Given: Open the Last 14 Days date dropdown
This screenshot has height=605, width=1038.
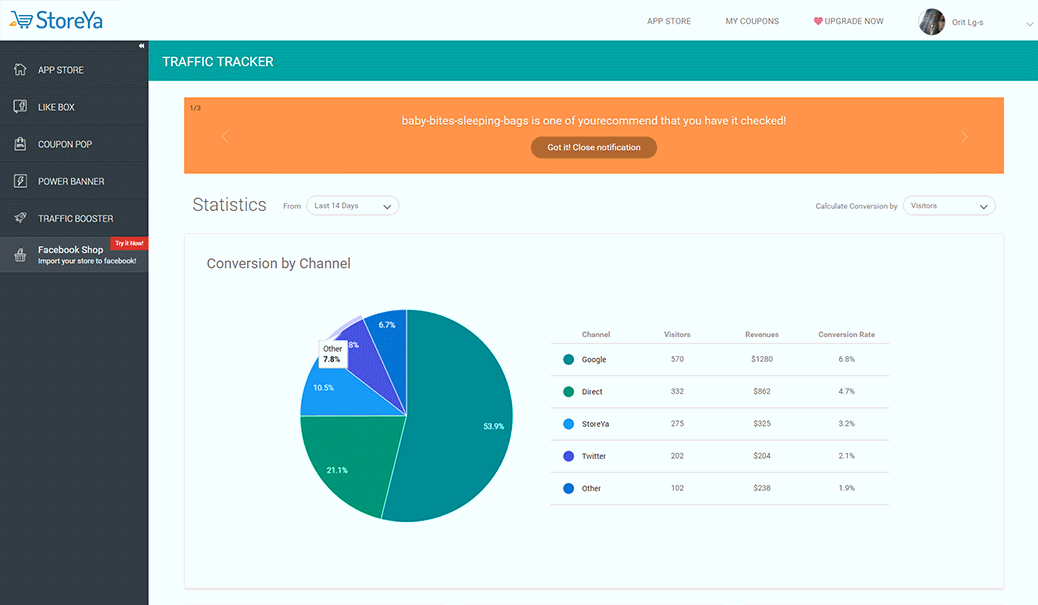Looking at the screenshot, I should tap(352, 206).
